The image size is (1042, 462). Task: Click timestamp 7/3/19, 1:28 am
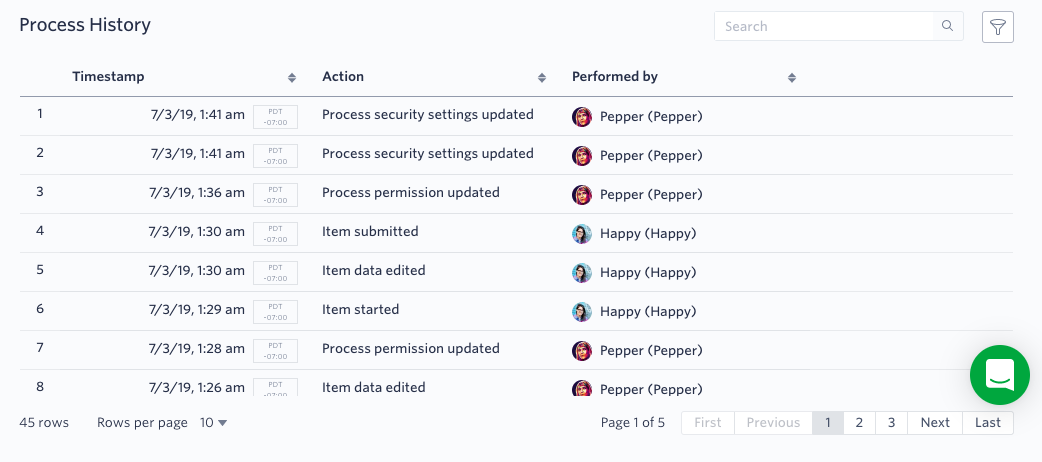coord(197,348)
